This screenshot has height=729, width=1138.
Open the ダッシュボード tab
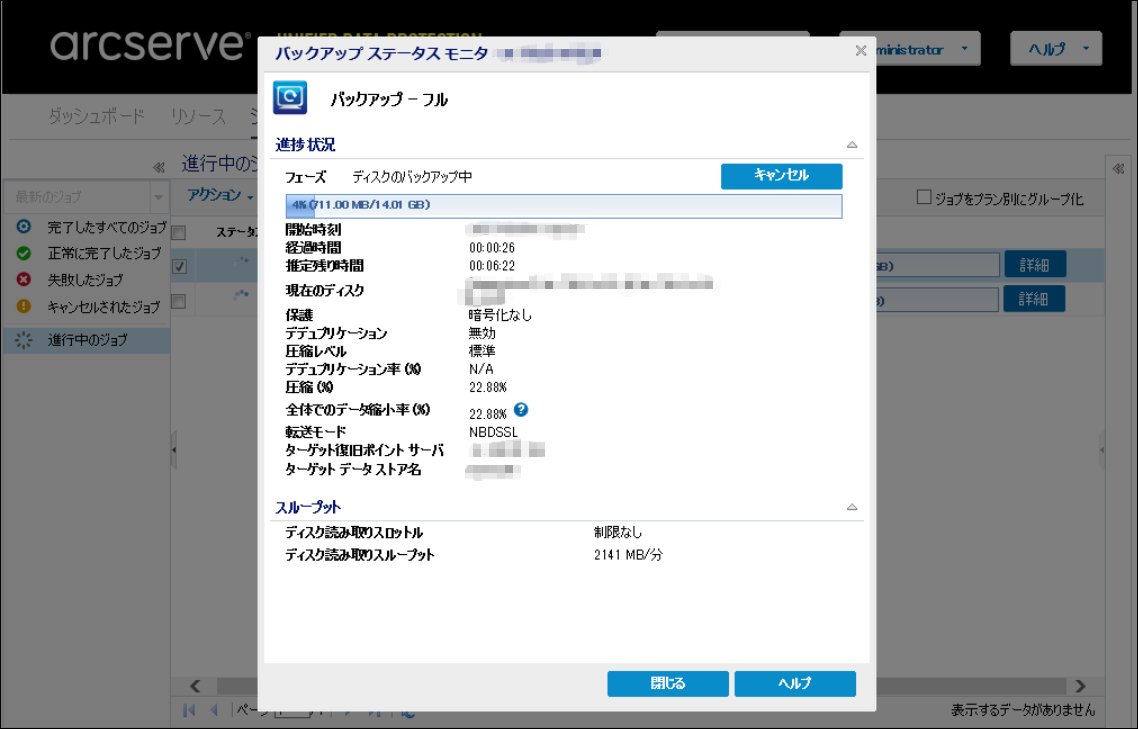[97, 116]
